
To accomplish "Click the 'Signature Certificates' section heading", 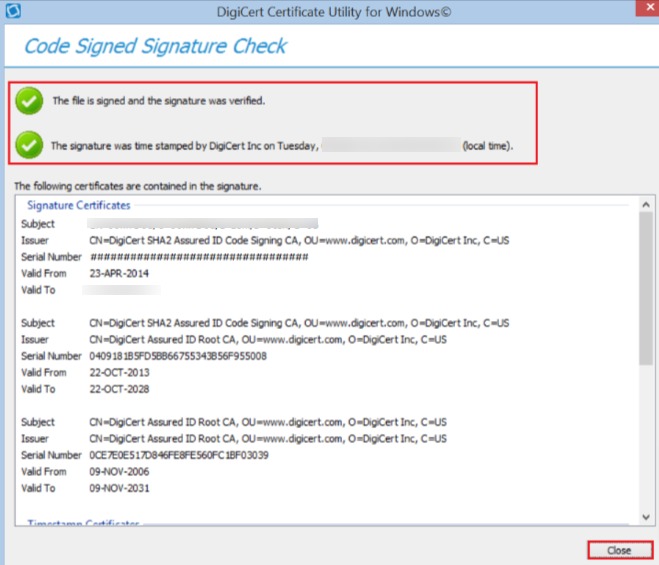I will pos(79,205).
